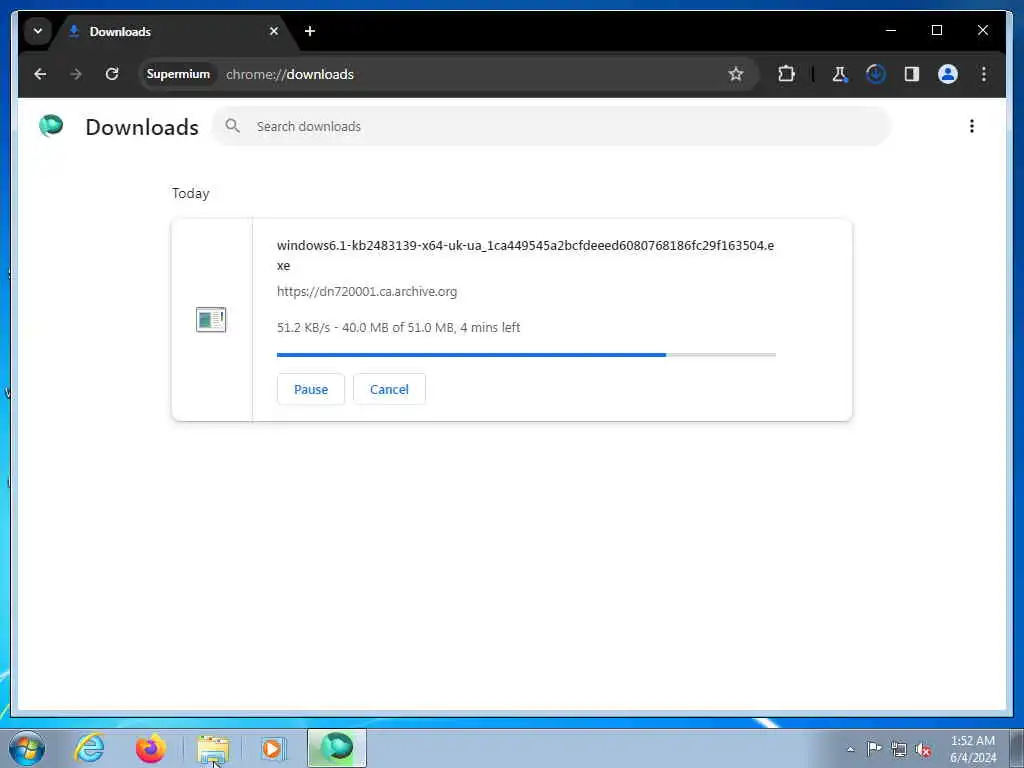Click the download speed status text

point(398,328)
